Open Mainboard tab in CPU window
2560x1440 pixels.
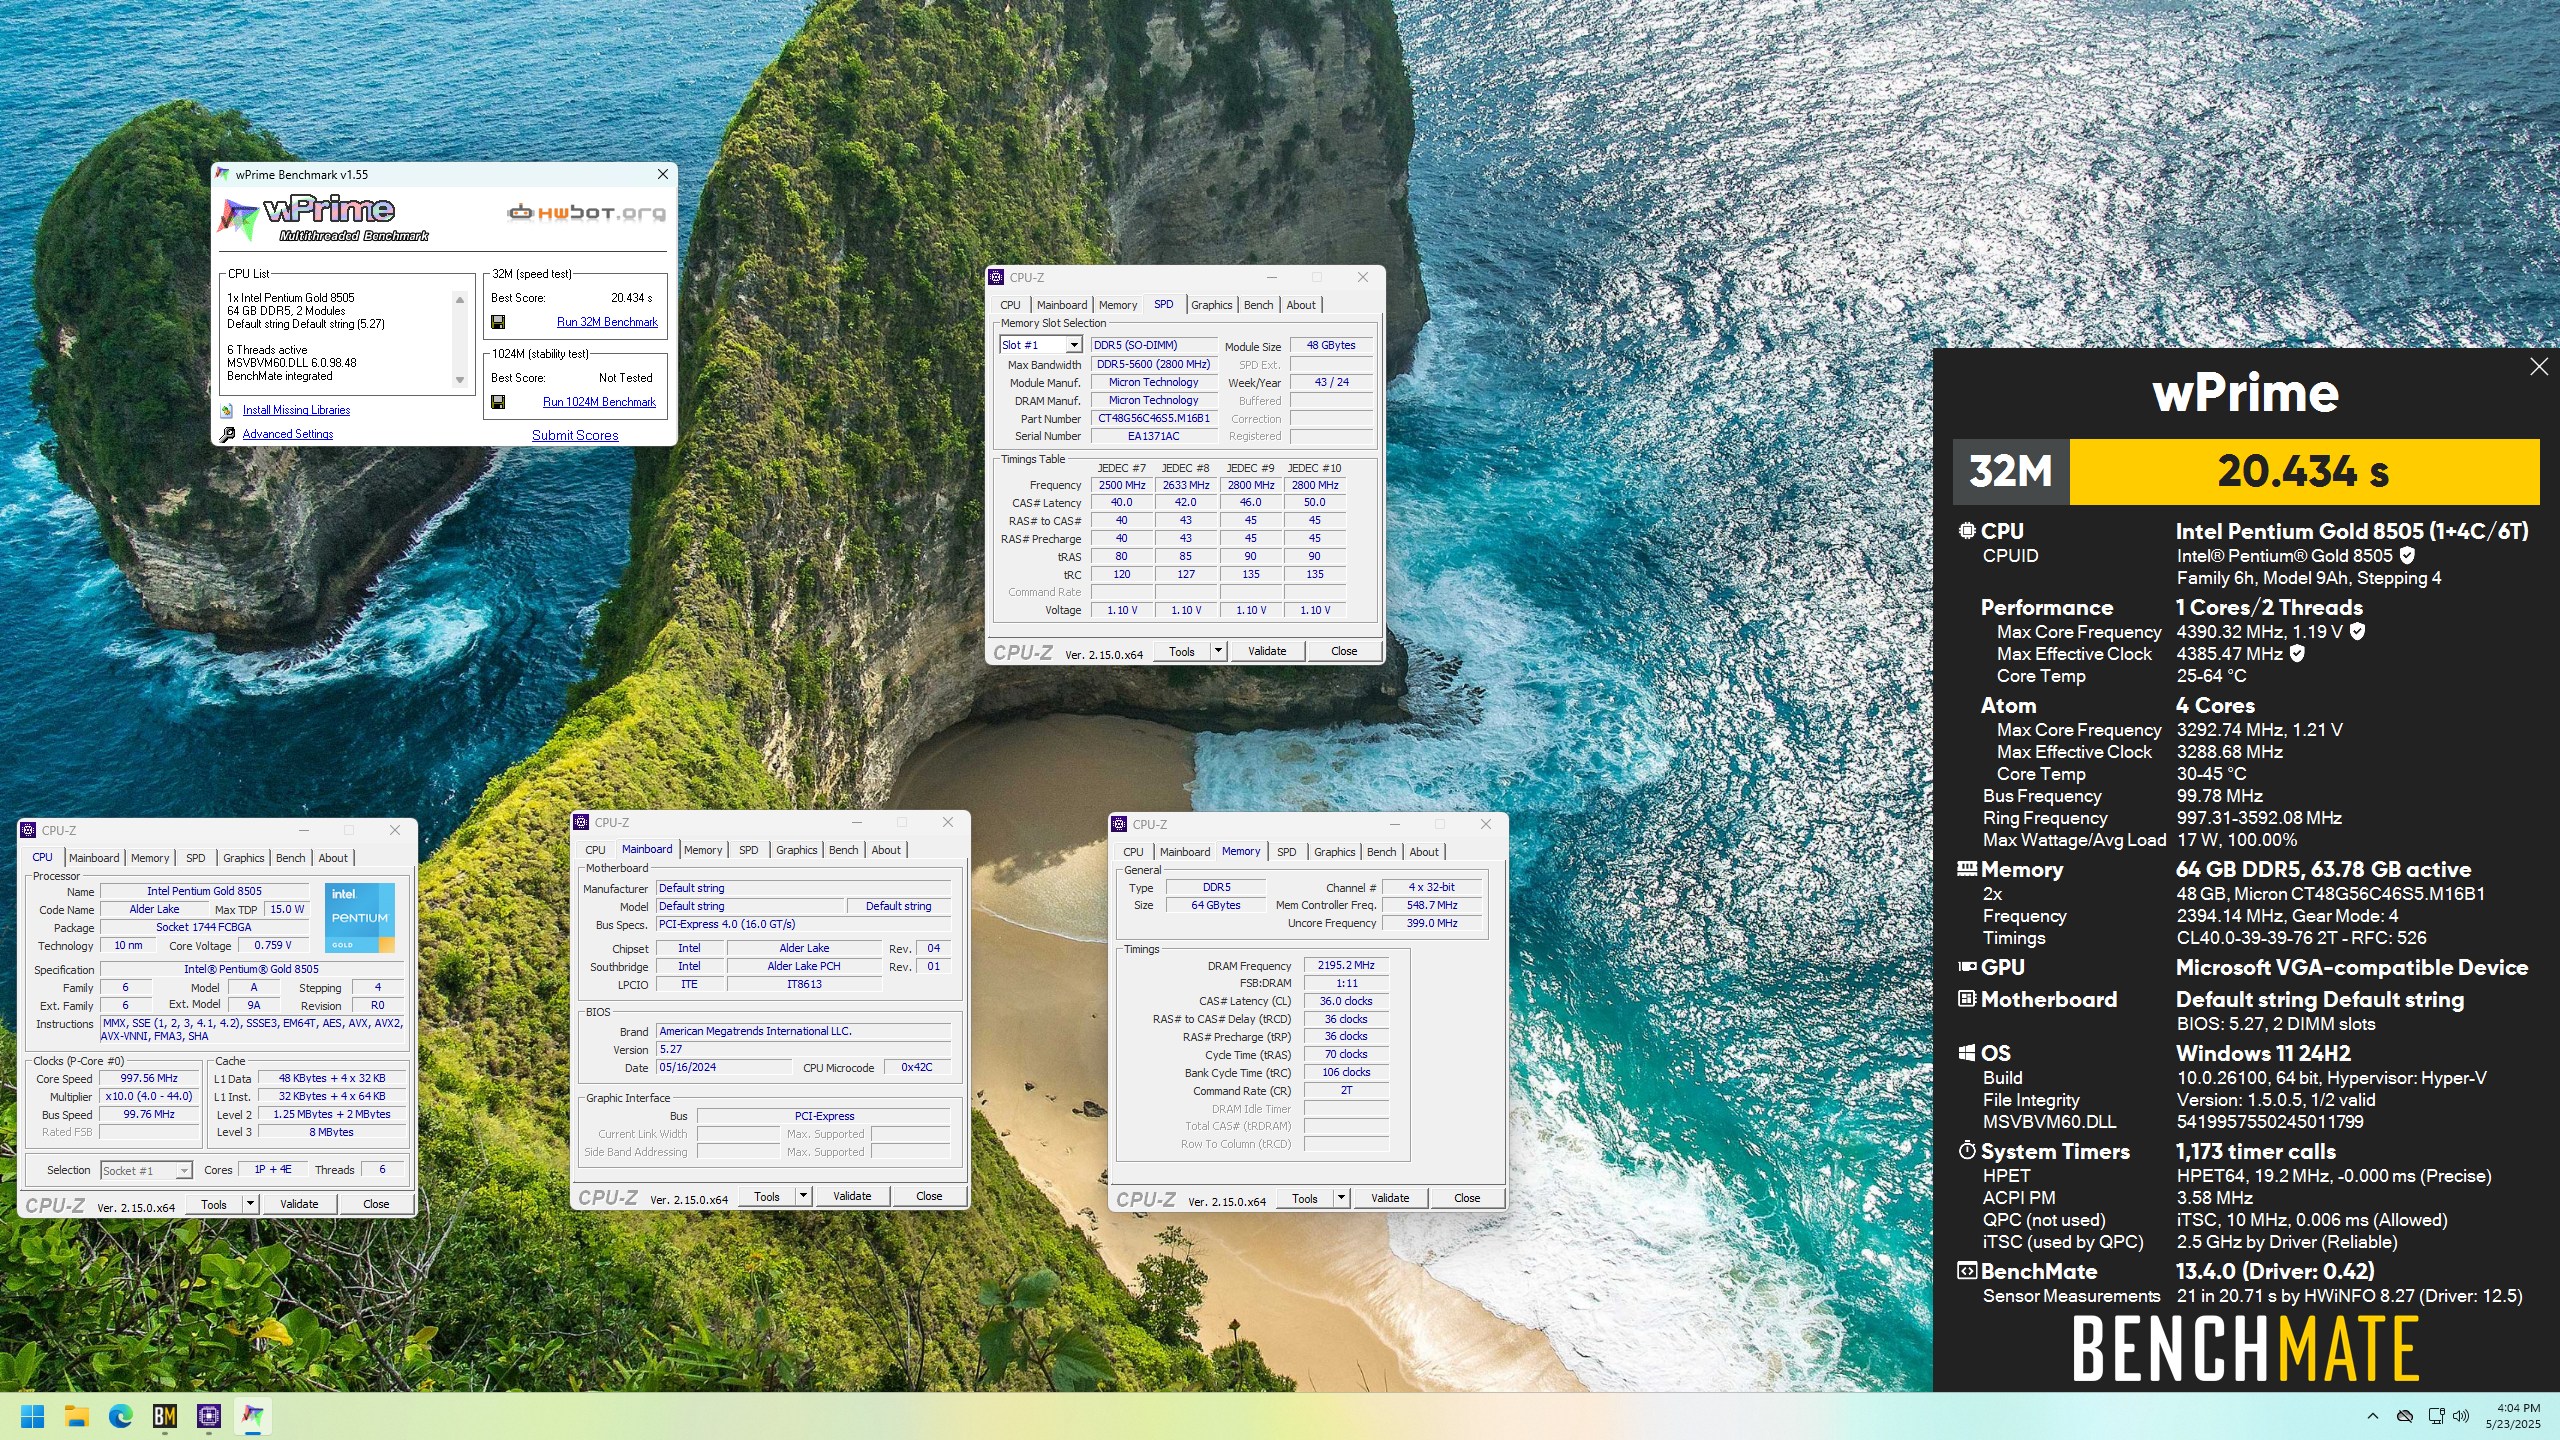(94, 858)
